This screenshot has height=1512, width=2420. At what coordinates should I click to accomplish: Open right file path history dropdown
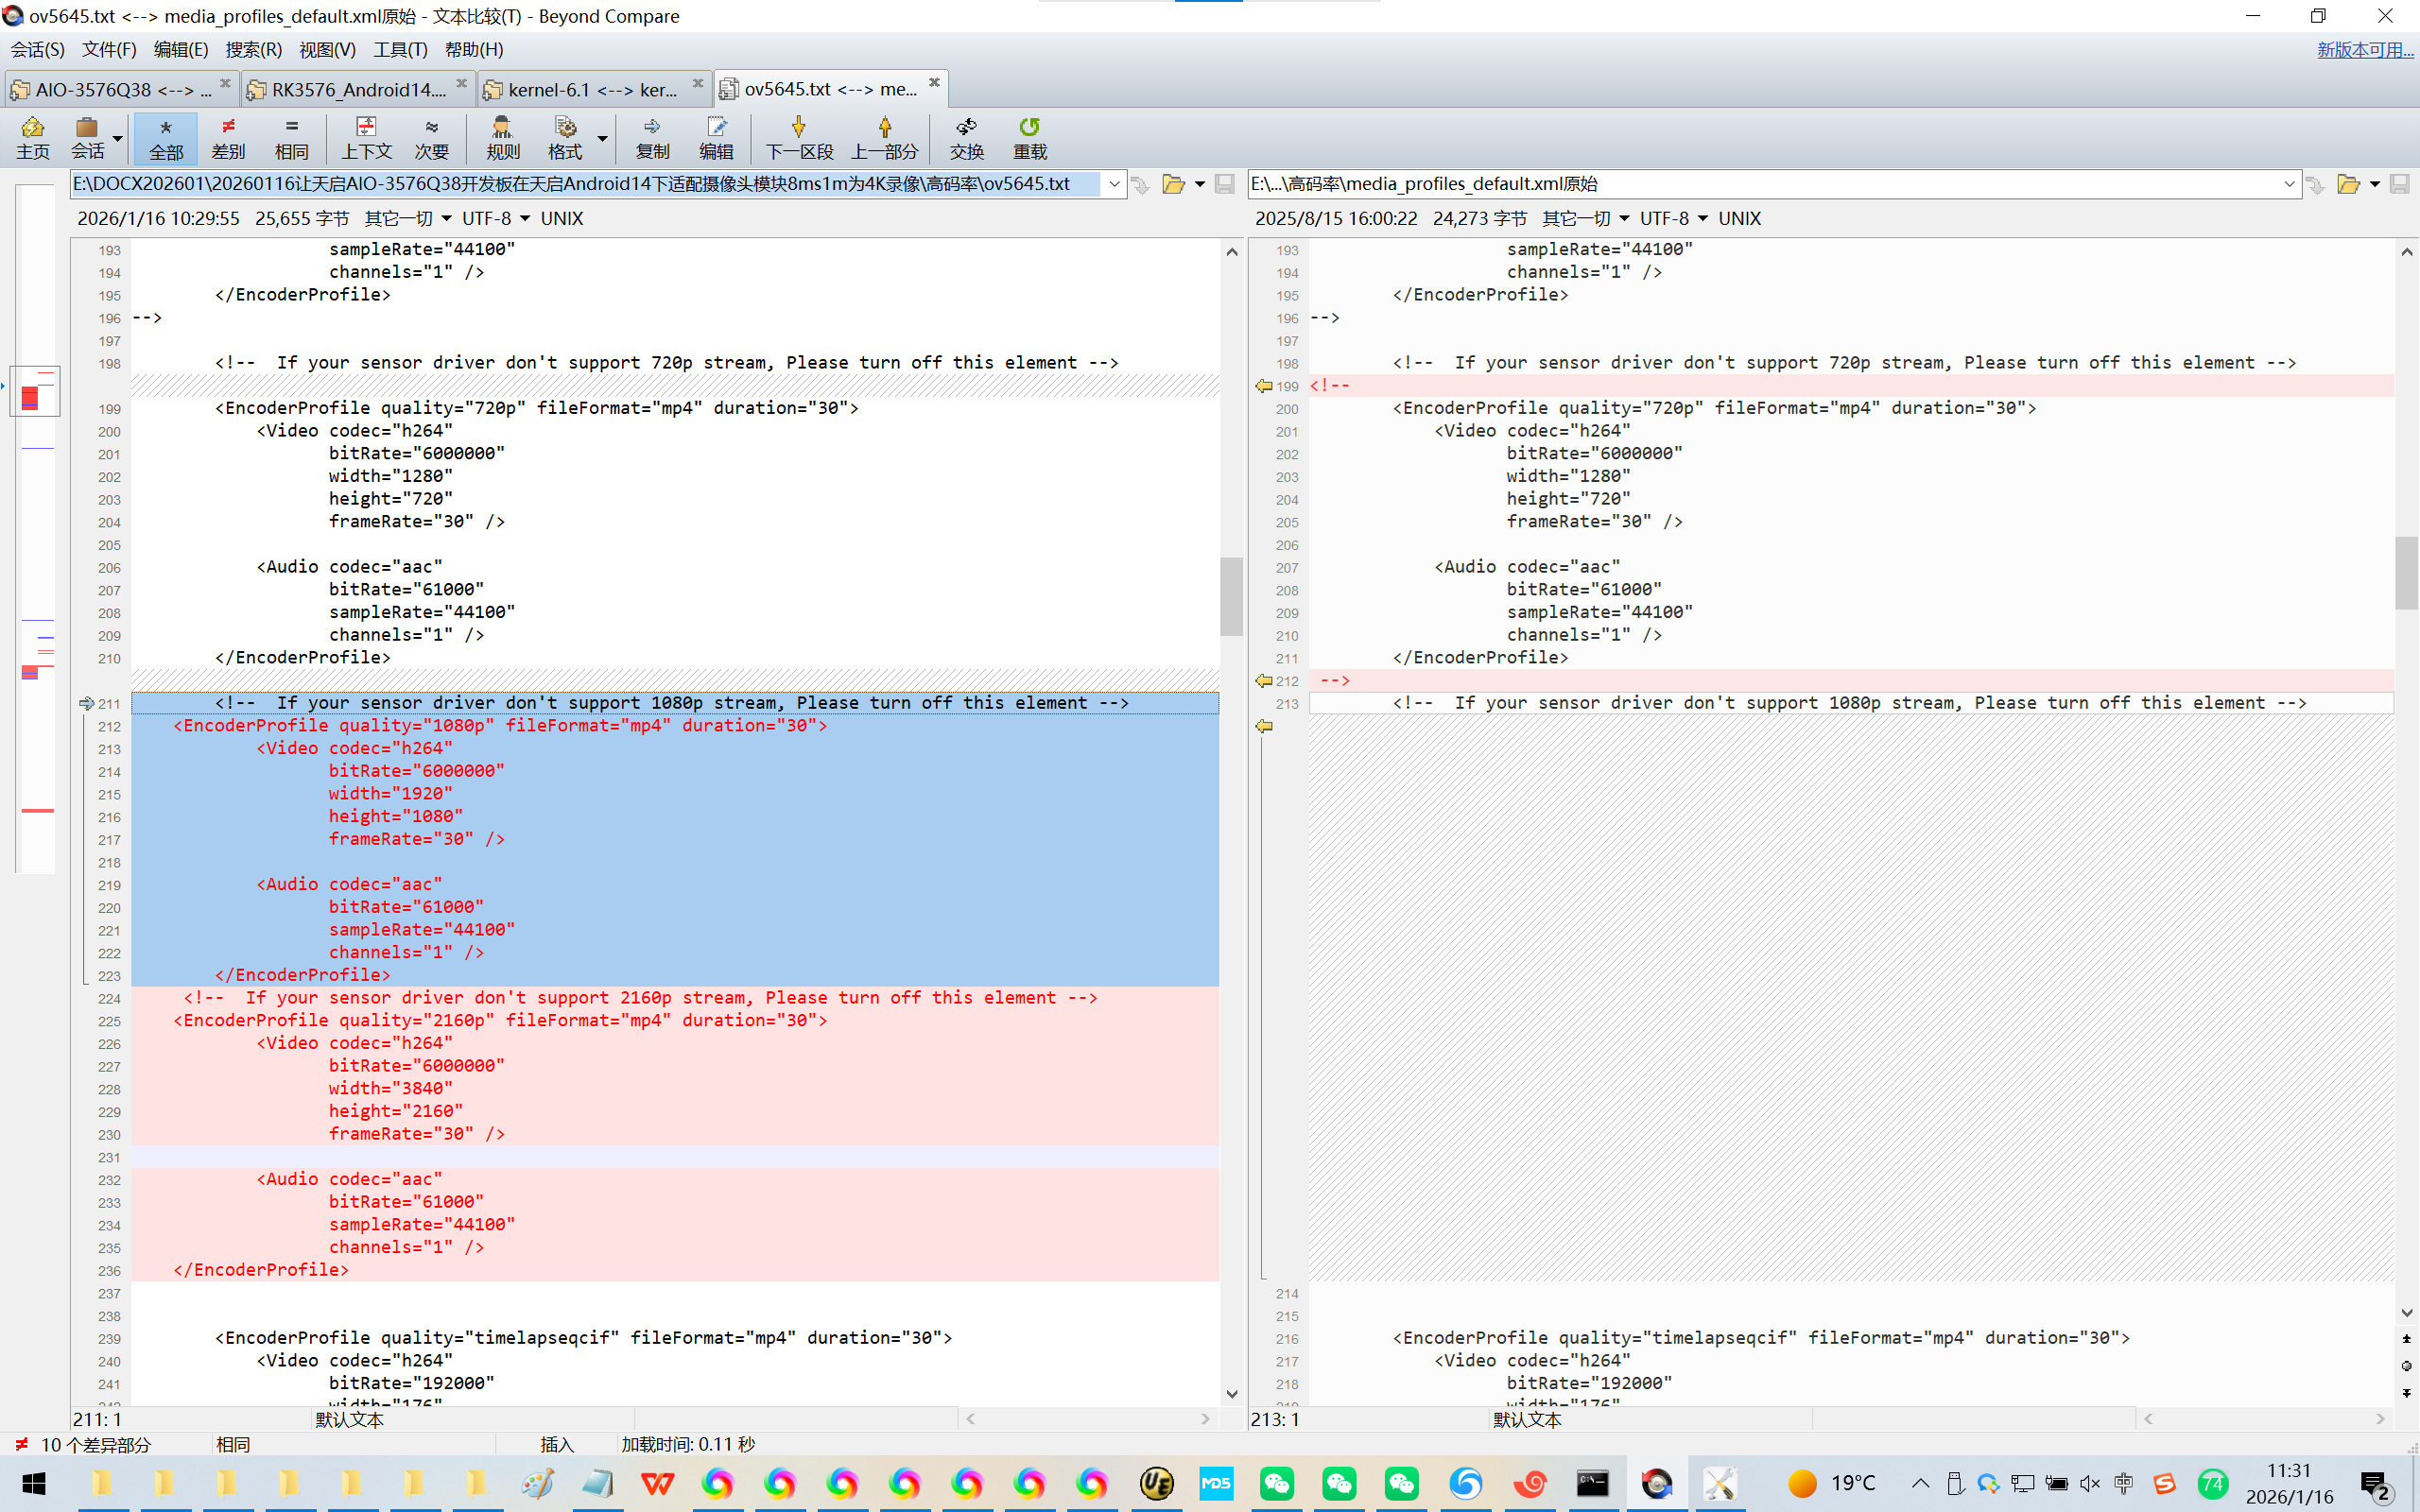coord(2289,184)
